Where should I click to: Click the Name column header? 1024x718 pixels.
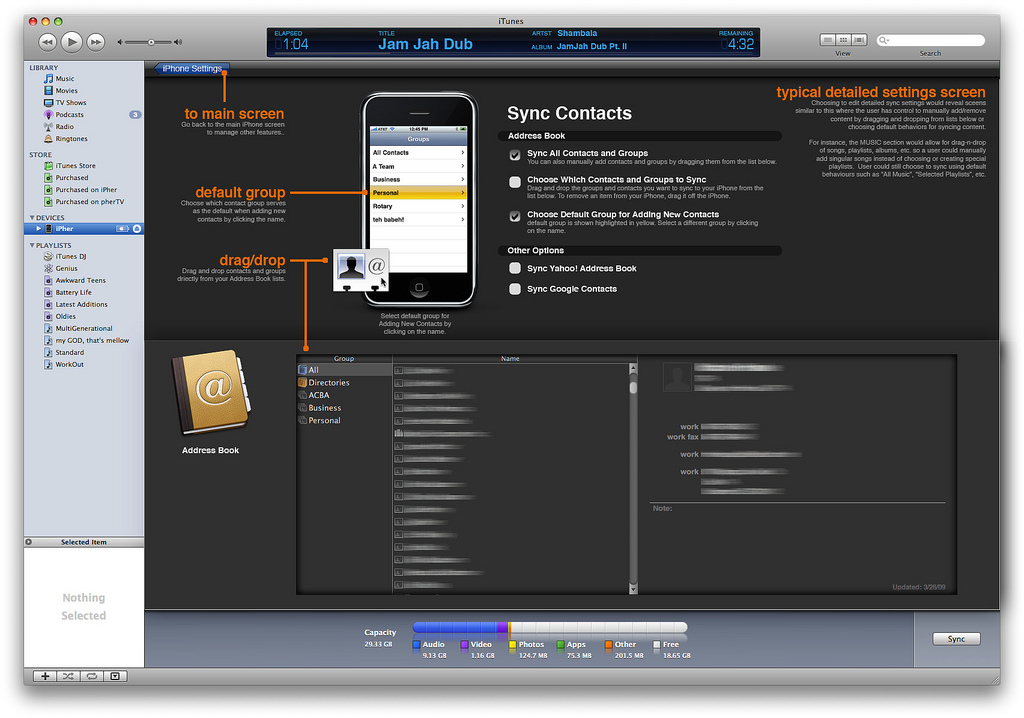pyautogui.click(x=510, y=359)
